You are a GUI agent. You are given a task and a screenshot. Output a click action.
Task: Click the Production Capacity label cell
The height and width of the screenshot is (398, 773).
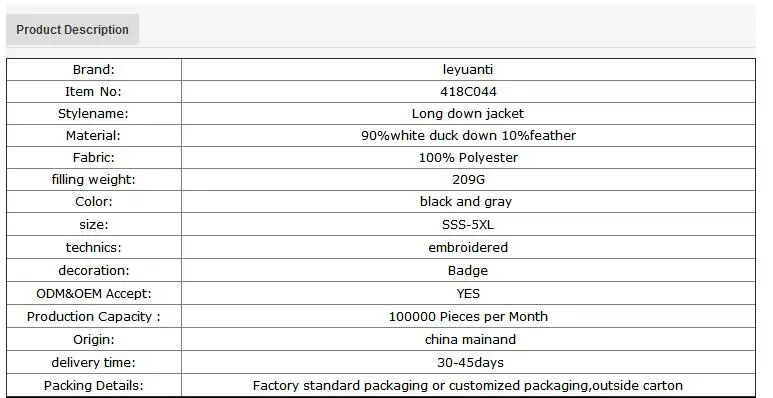tap(94, 316)
